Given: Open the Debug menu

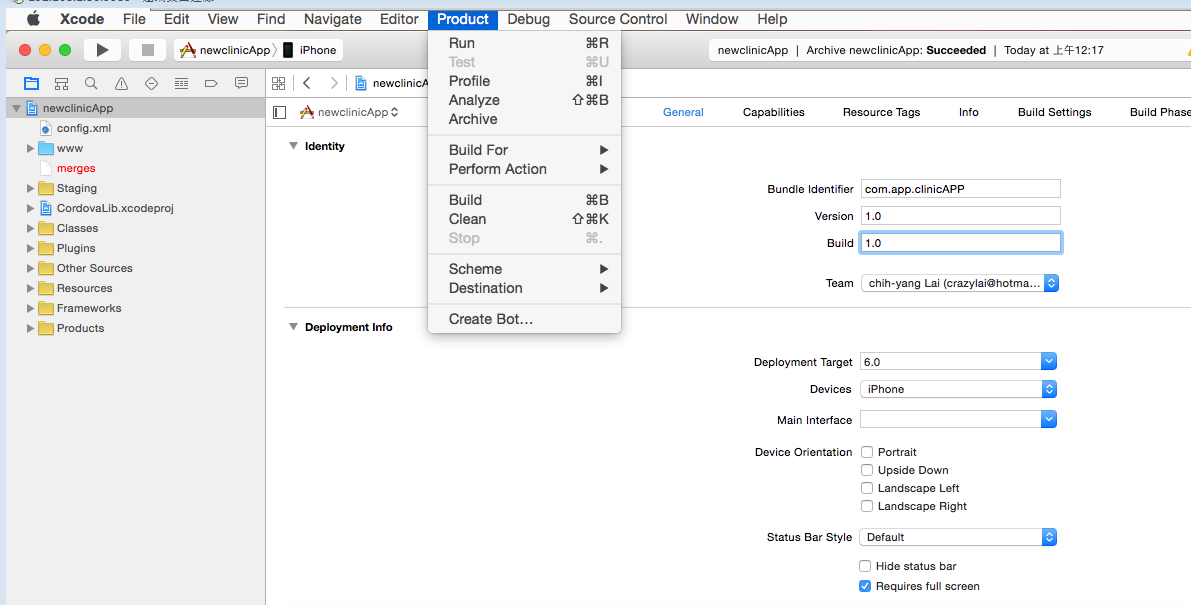Looking at the screenshot, I should pyautogui.click(x=529, y=19).
